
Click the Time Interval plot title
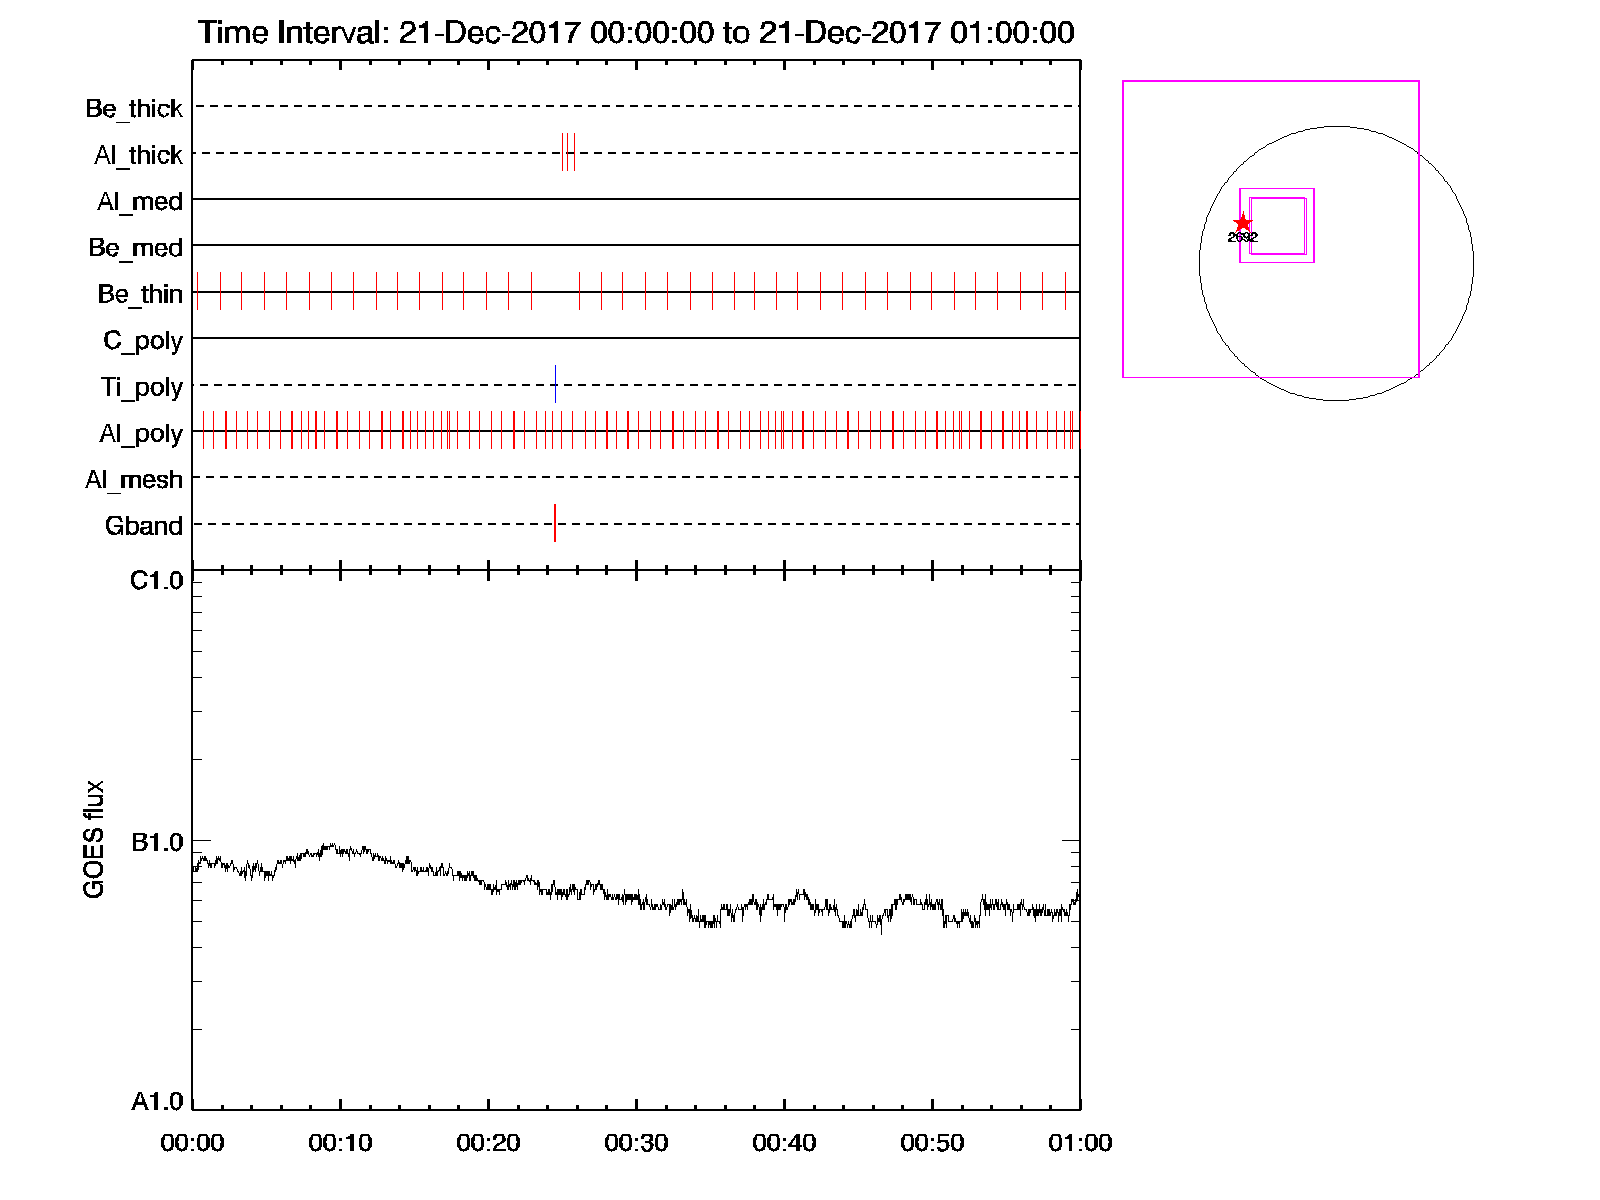pos(636,33)
